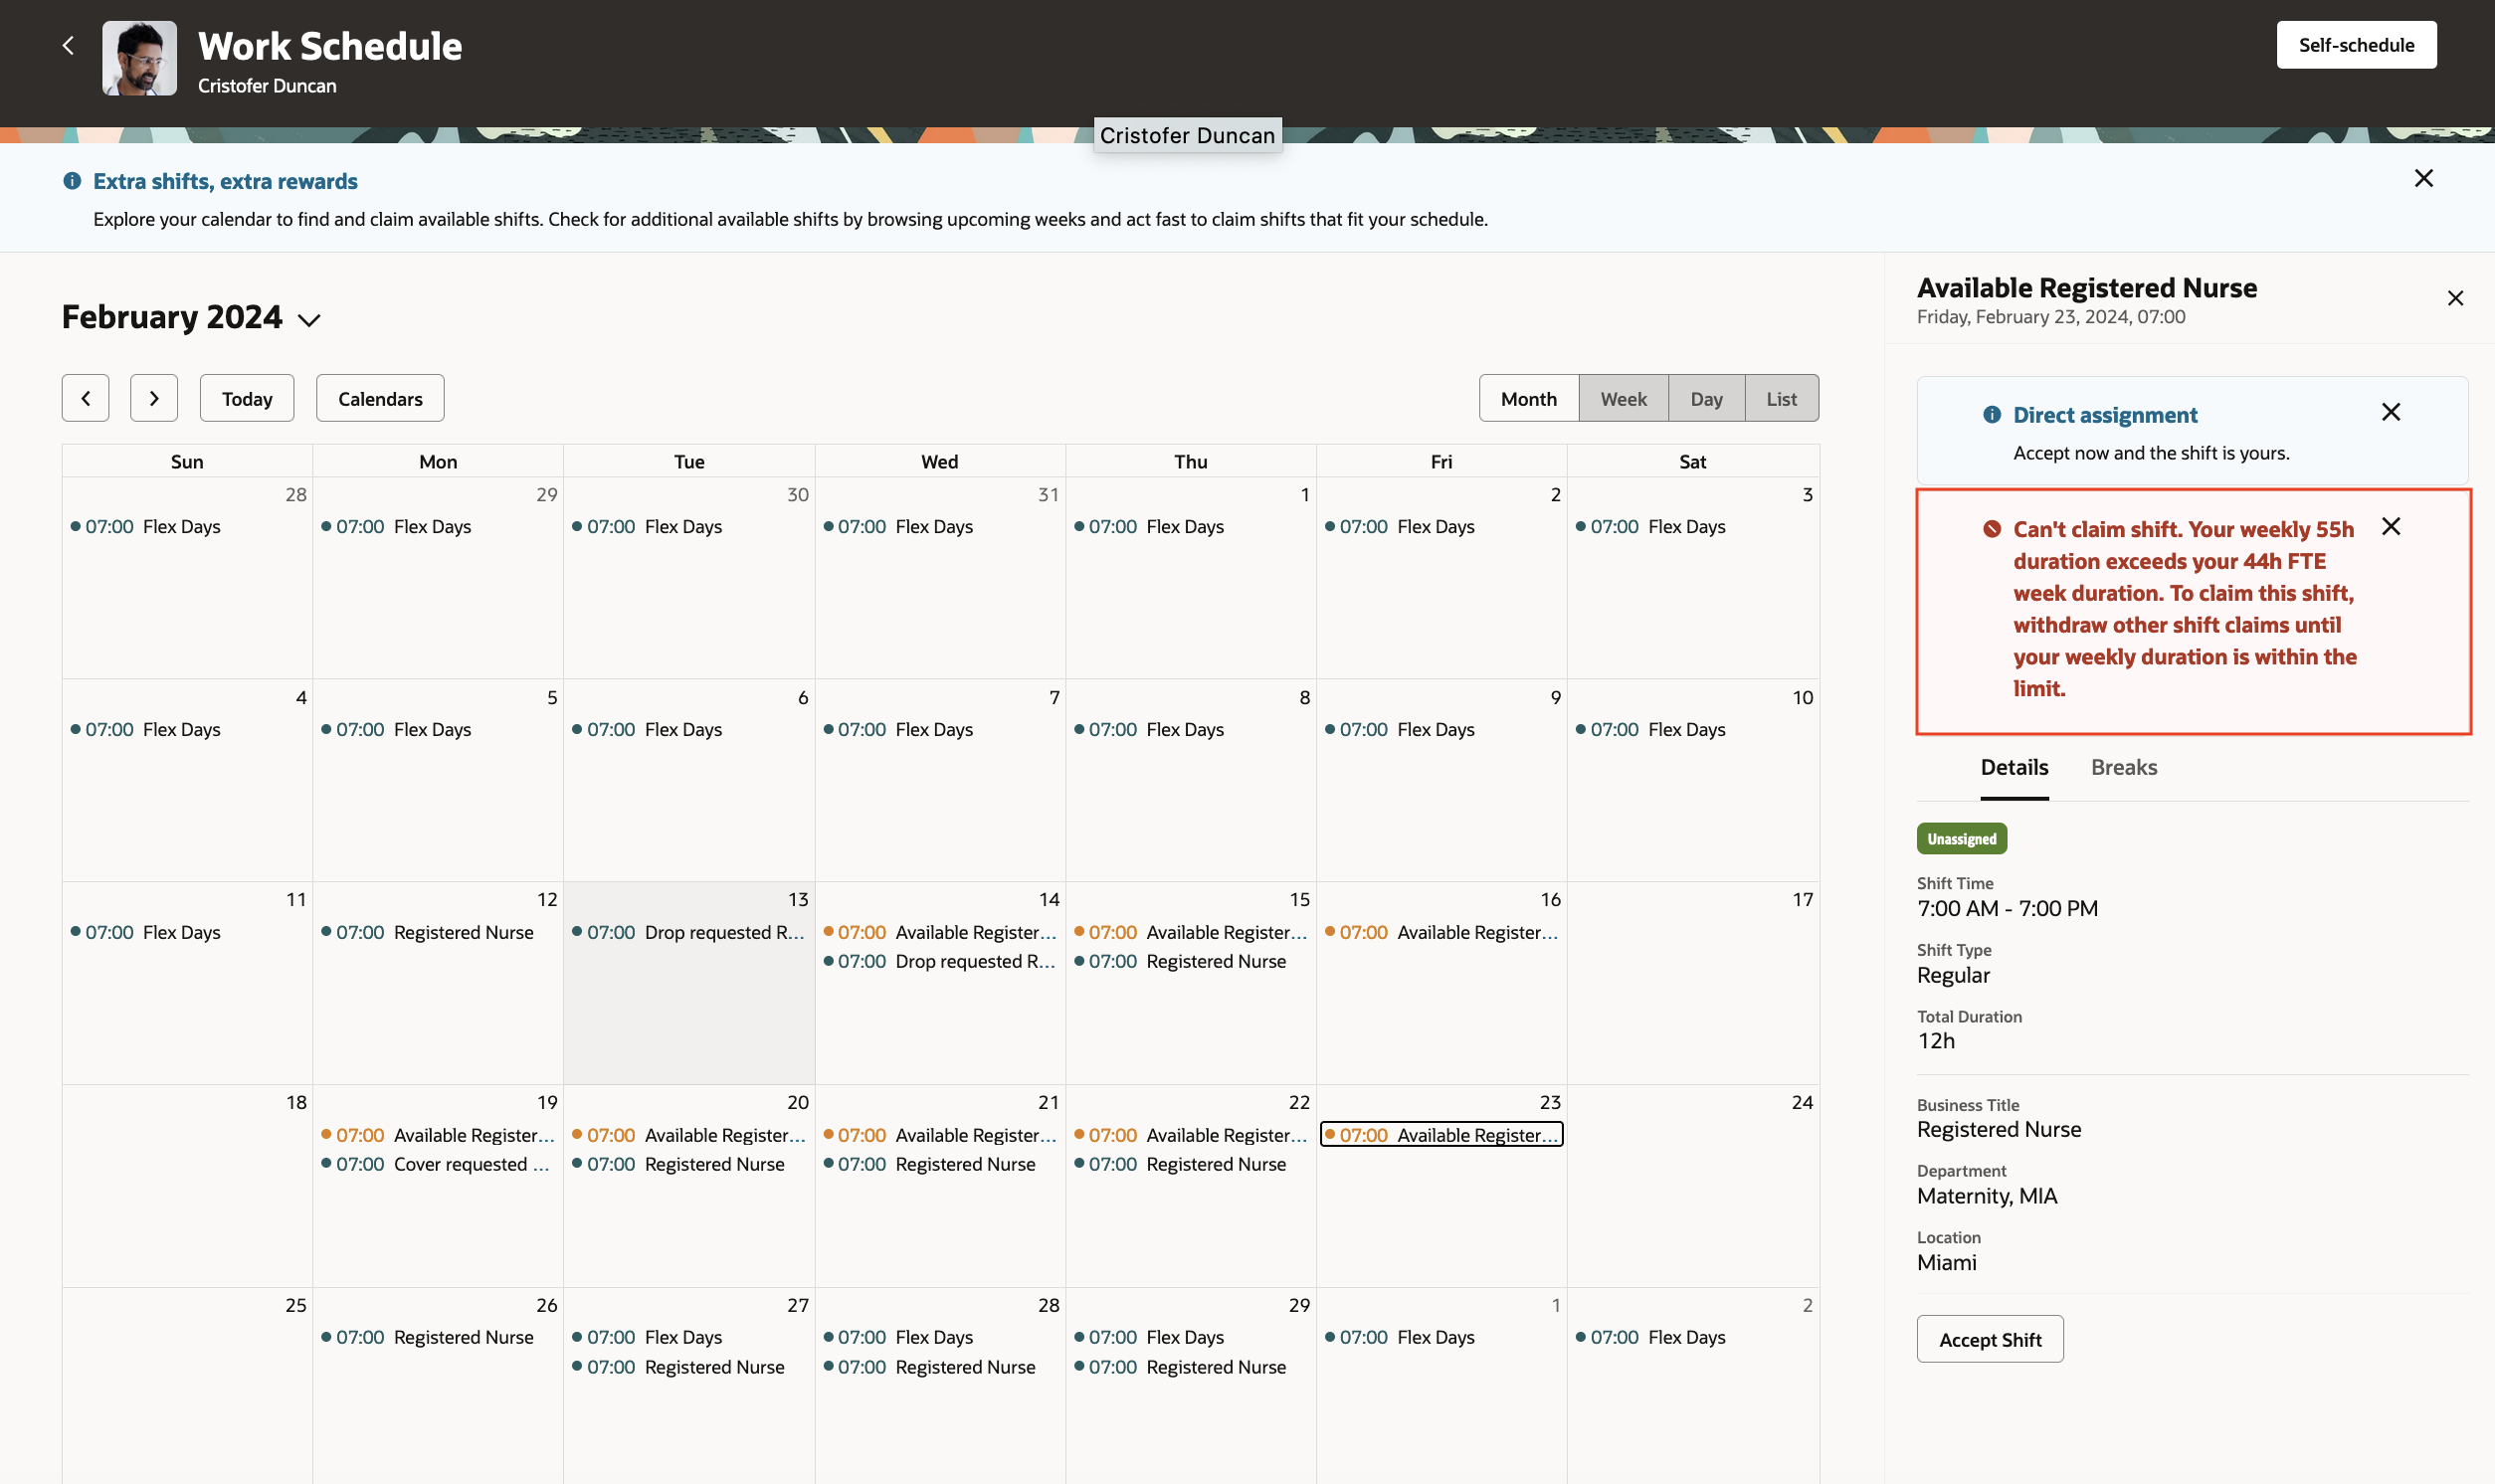Expand the February 2024 month dropdown
Image resolution: width=2495 pixels, height=1484 pixels.
point(309,320)
